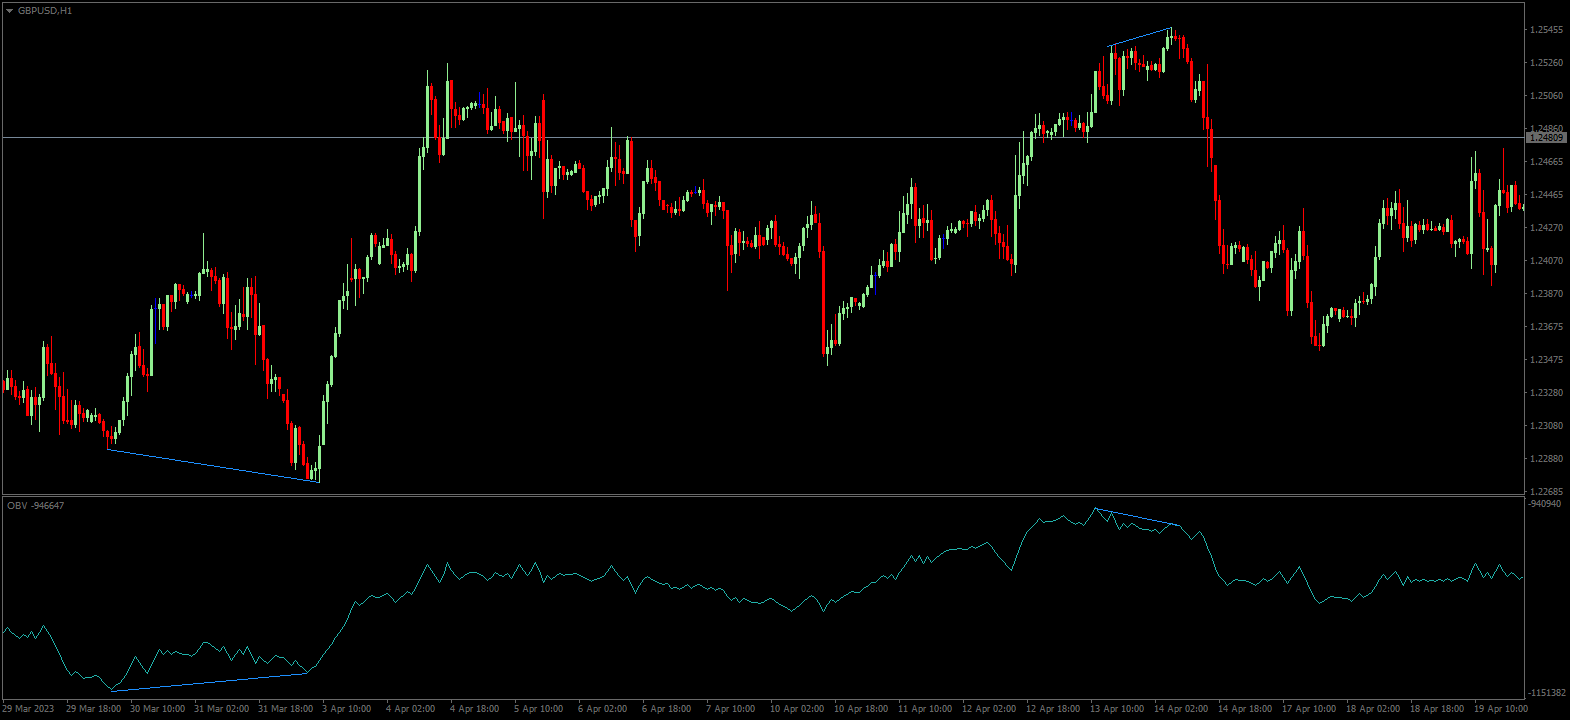Click the 29 Mar 2023 date label
The image size is (1570, 720).
click(x=28, y=709)
